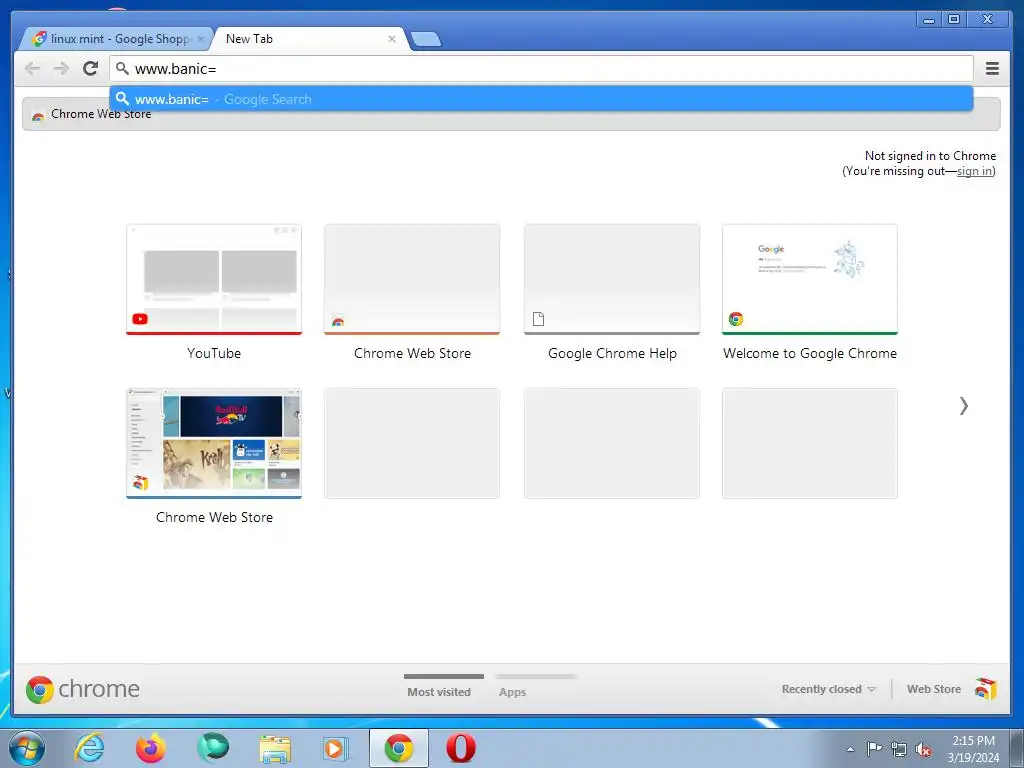Open the Chrome hamburger menu
1024x768 pixels.
click(x=992, y=68)
